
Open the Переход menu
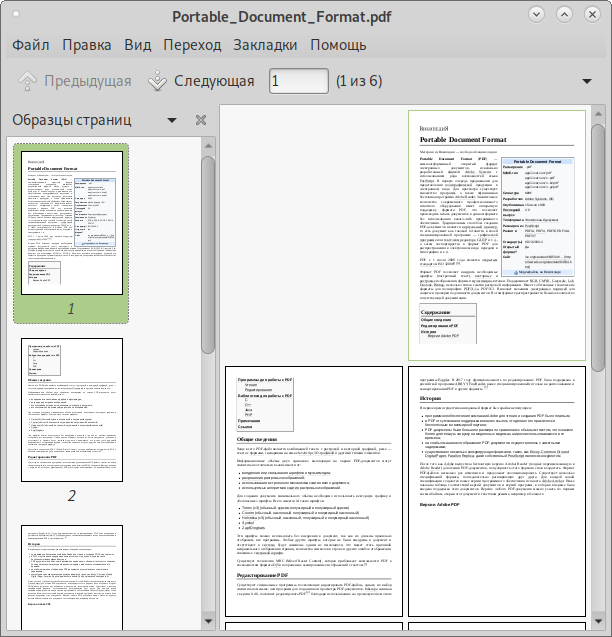point(192,45)
